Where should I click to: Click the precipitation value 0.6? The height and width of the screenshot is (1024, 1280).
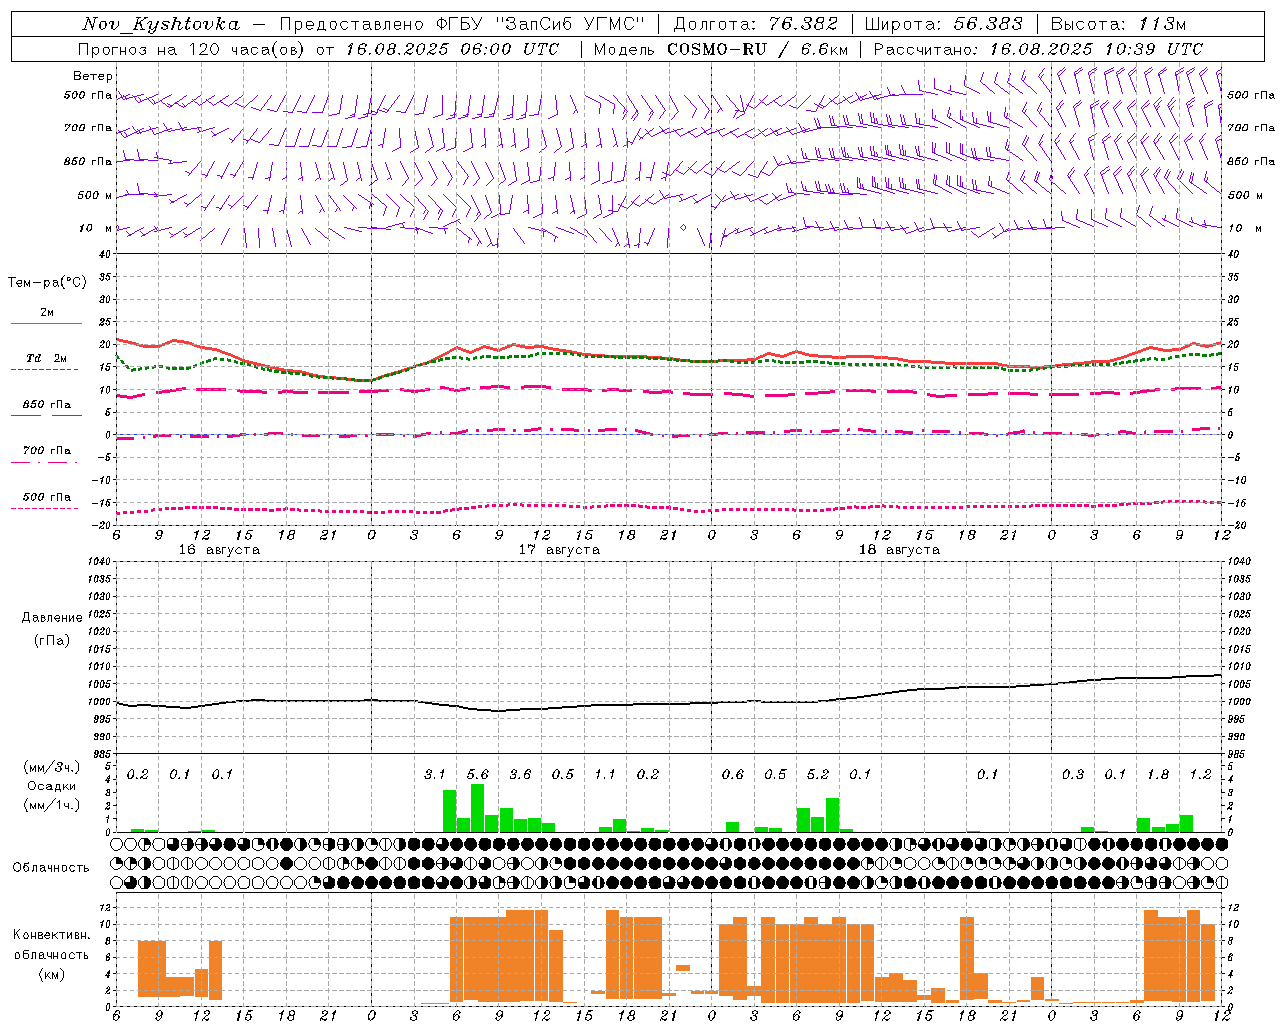(733, 775)
